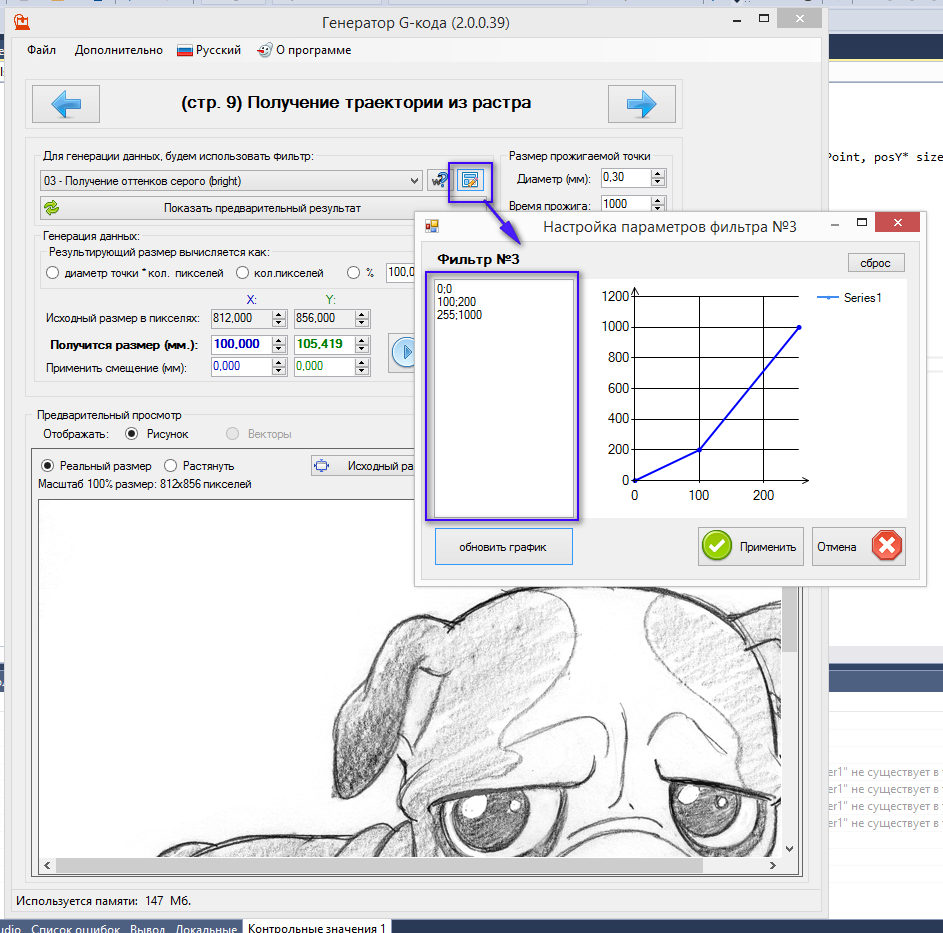Viewport: 943px width, 933px height.
Task: Go to next page with right arrow
Action: pos(642,104)
